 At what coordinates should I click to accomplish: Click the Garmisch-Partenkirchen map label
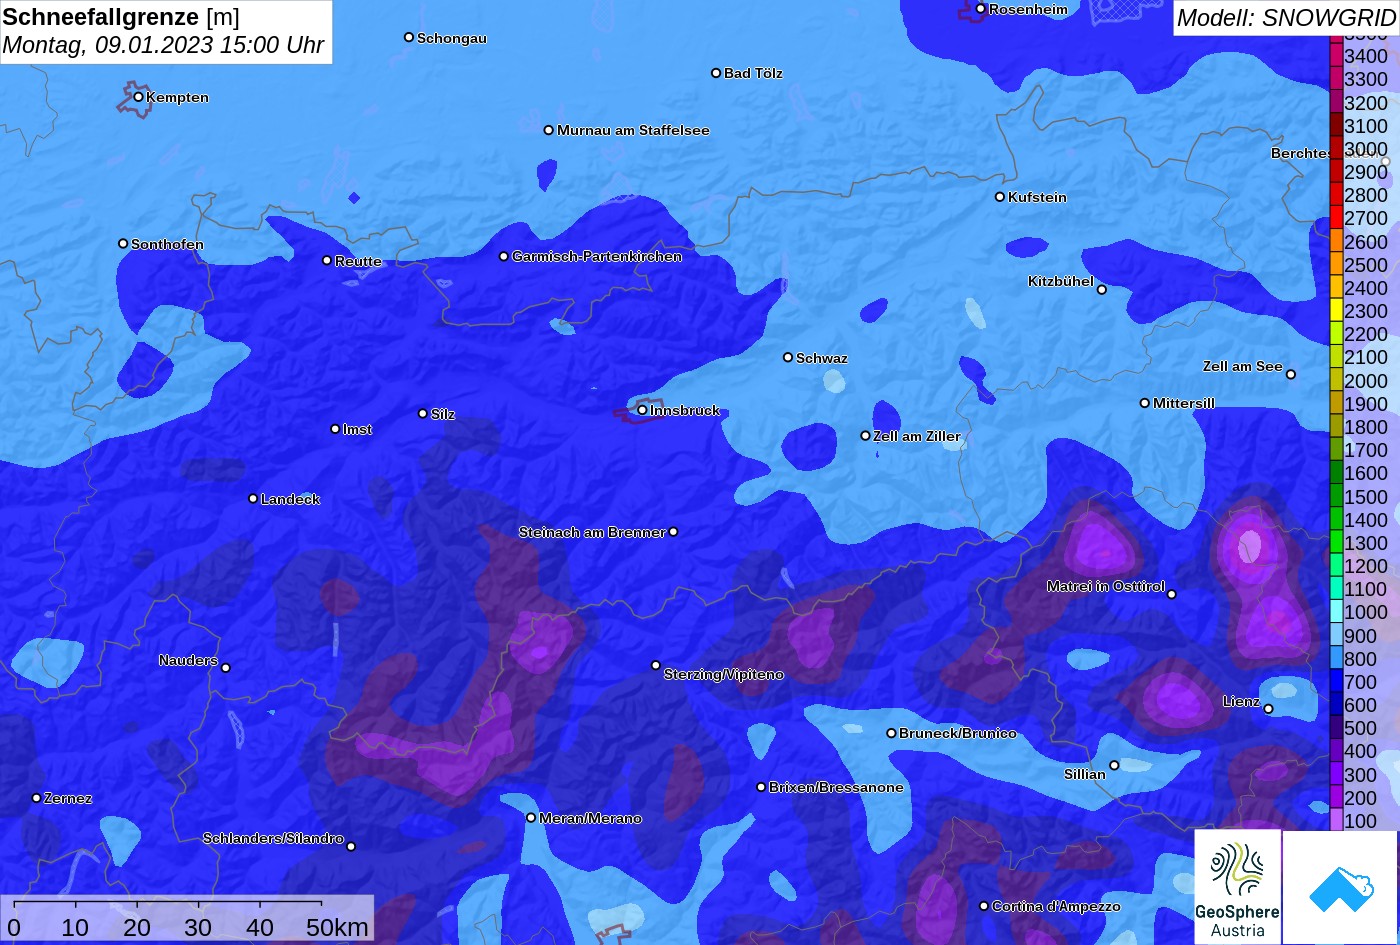pyautogui.click(x=597, y=257)
